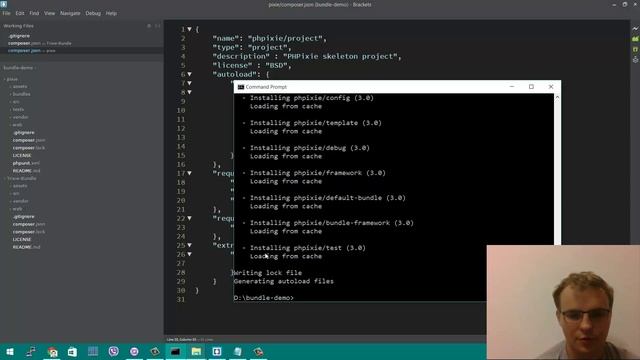
Task: Open the Windows Store taskbar icon
Action: click(x=72, y=351)
